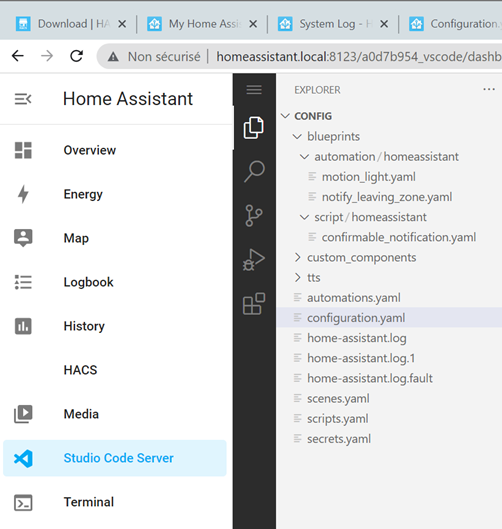Open VS Code hamburger menu
Image resolution: width=502 pixels, height=529 pixels.
[254, 90]
